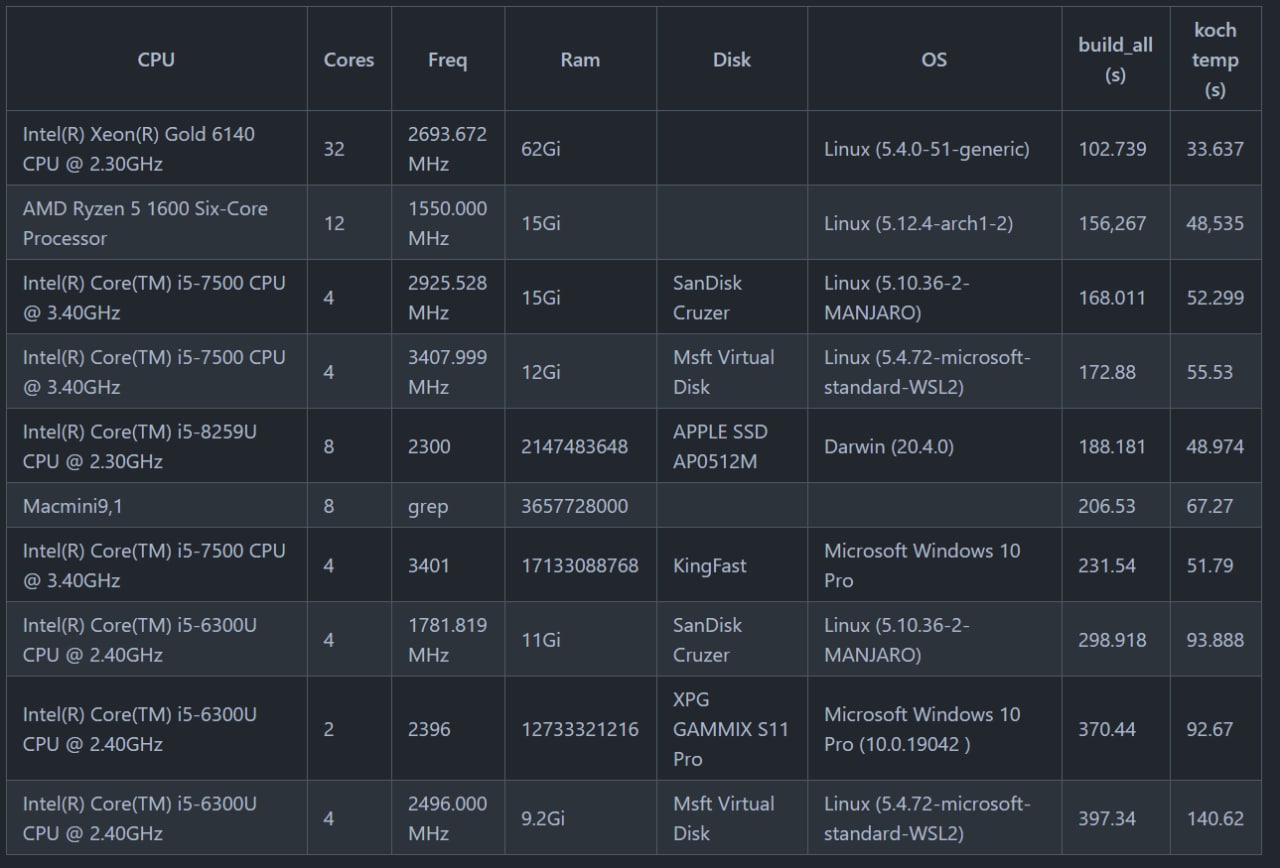The image size is (1280, 868).
Task: Click the Disk column header
Action: click(732, 60)
